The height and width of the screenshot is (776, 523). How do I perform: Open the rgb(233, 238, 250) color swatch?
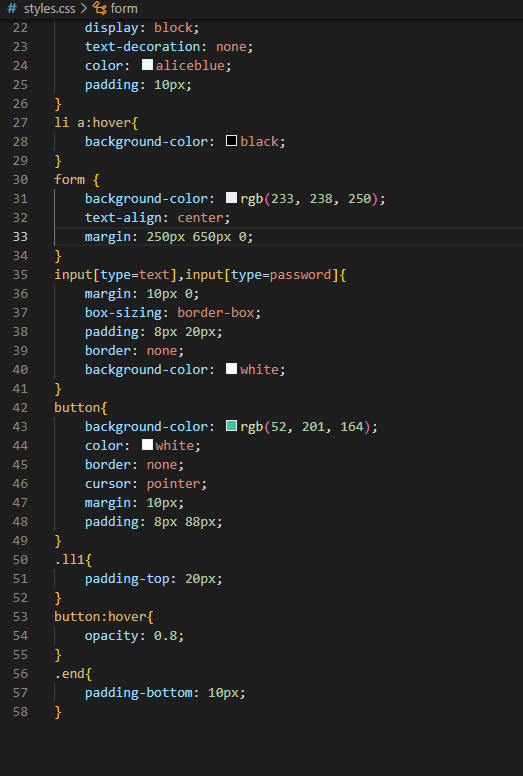click(232, 198)
